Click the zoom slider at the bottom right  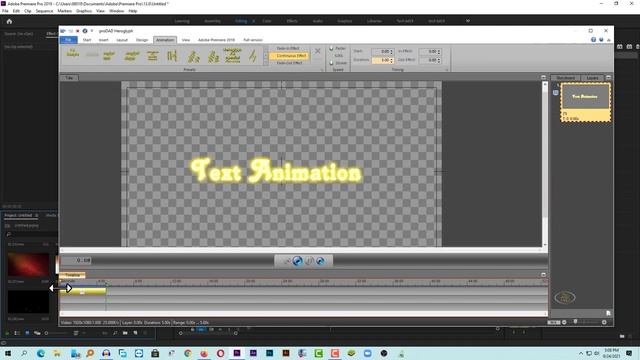[584, 322]
